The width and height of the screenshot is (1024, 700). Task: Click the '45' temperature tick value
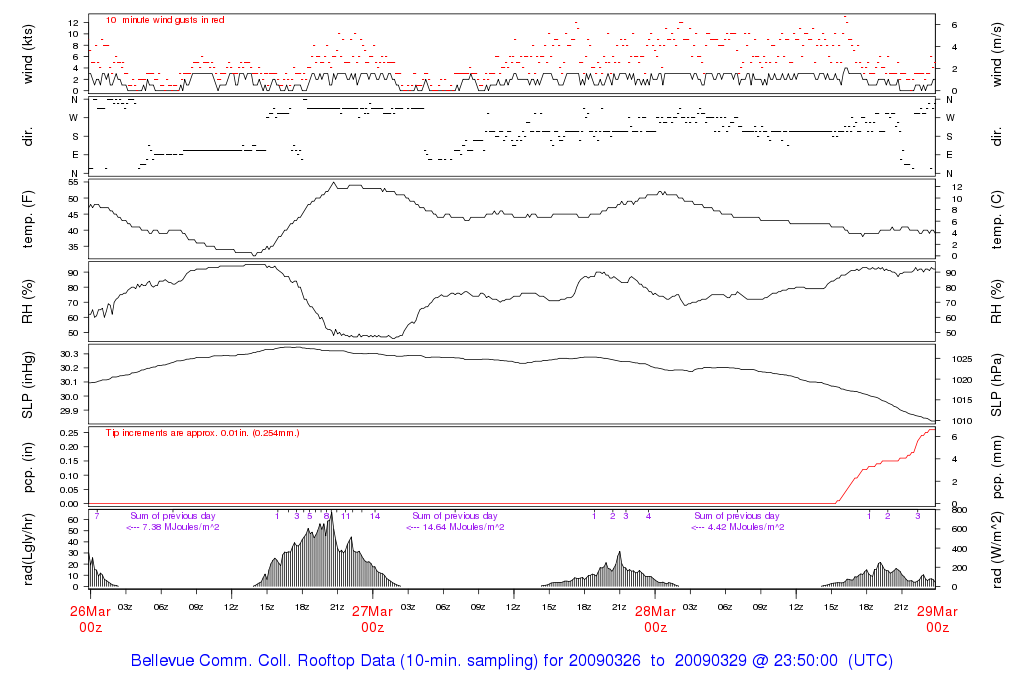[x=73, y=215]
